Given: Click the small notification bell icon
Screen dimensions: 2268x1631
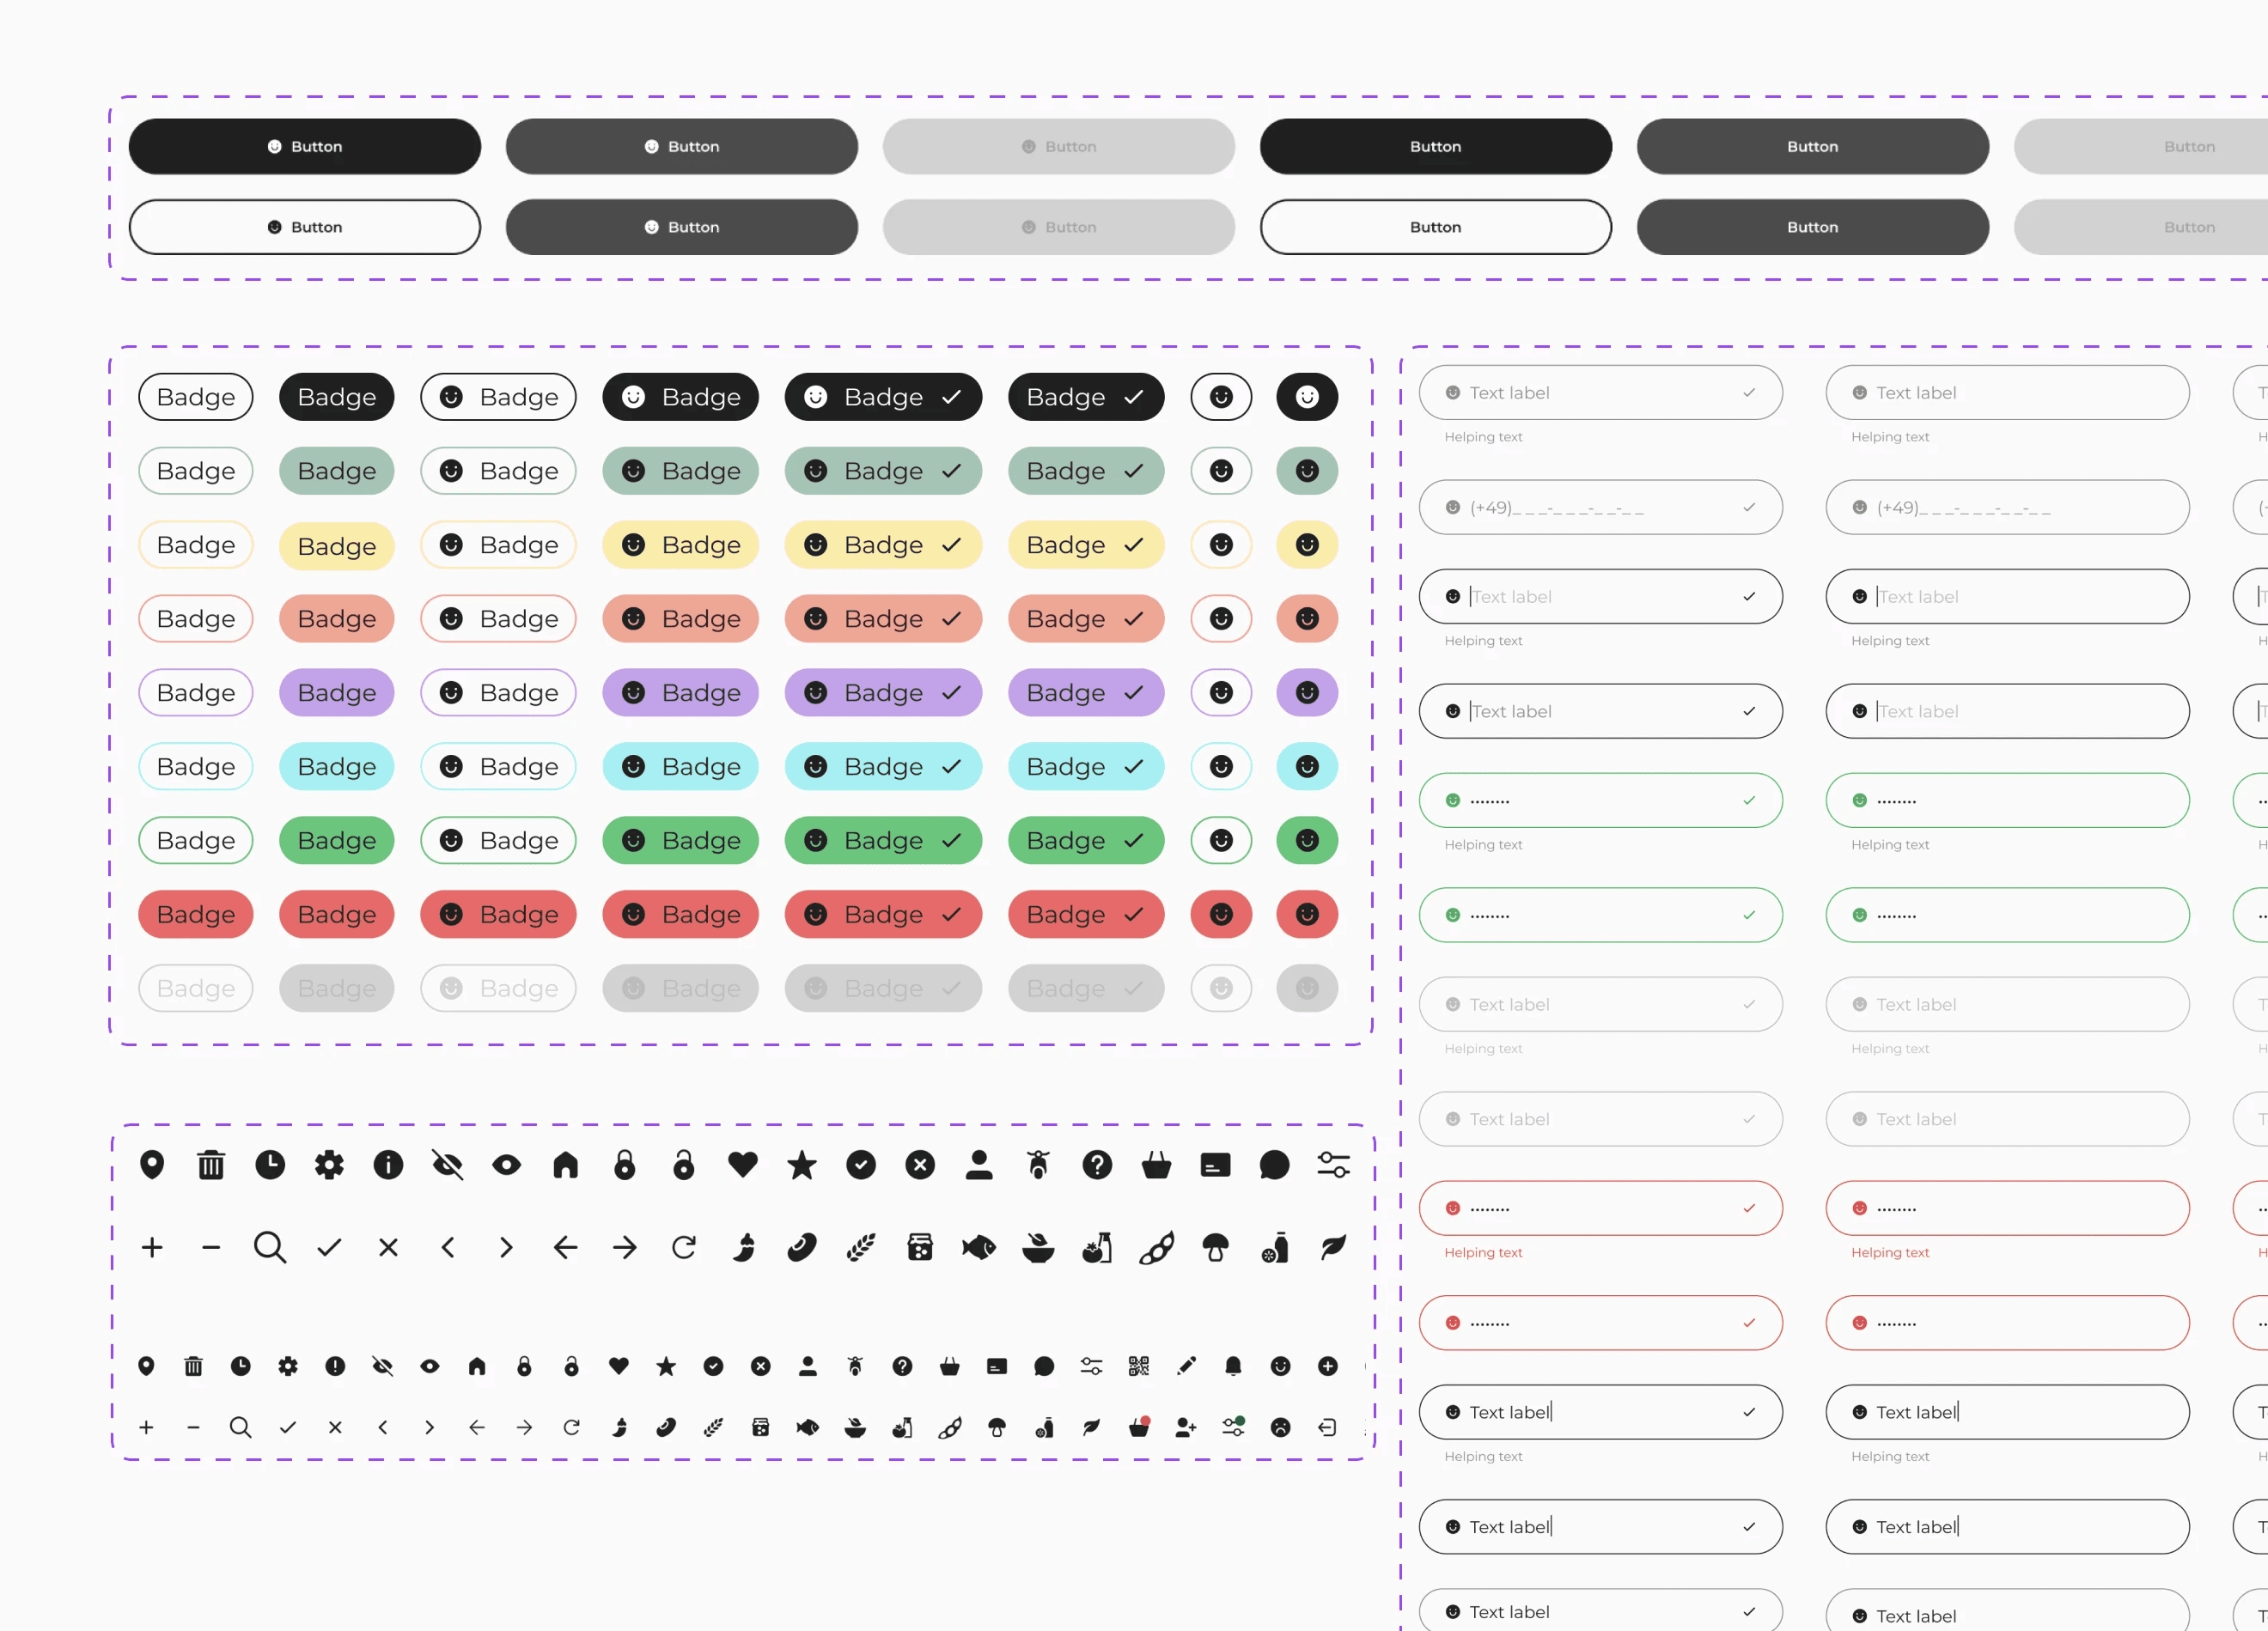Looking at the screenshot, I should click(1233, 1366).
